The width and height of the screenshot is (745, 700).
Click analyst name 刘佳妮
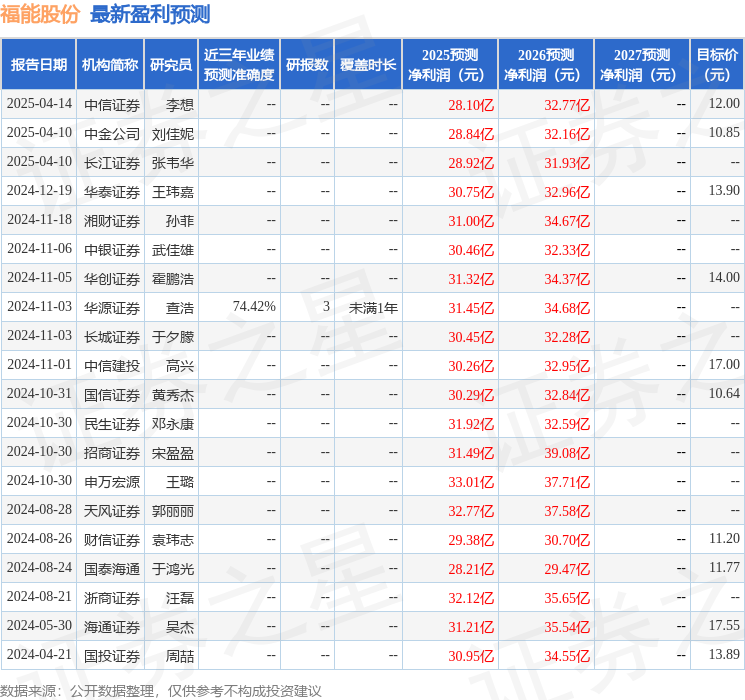pyautogui.click(x=172, y=134)
